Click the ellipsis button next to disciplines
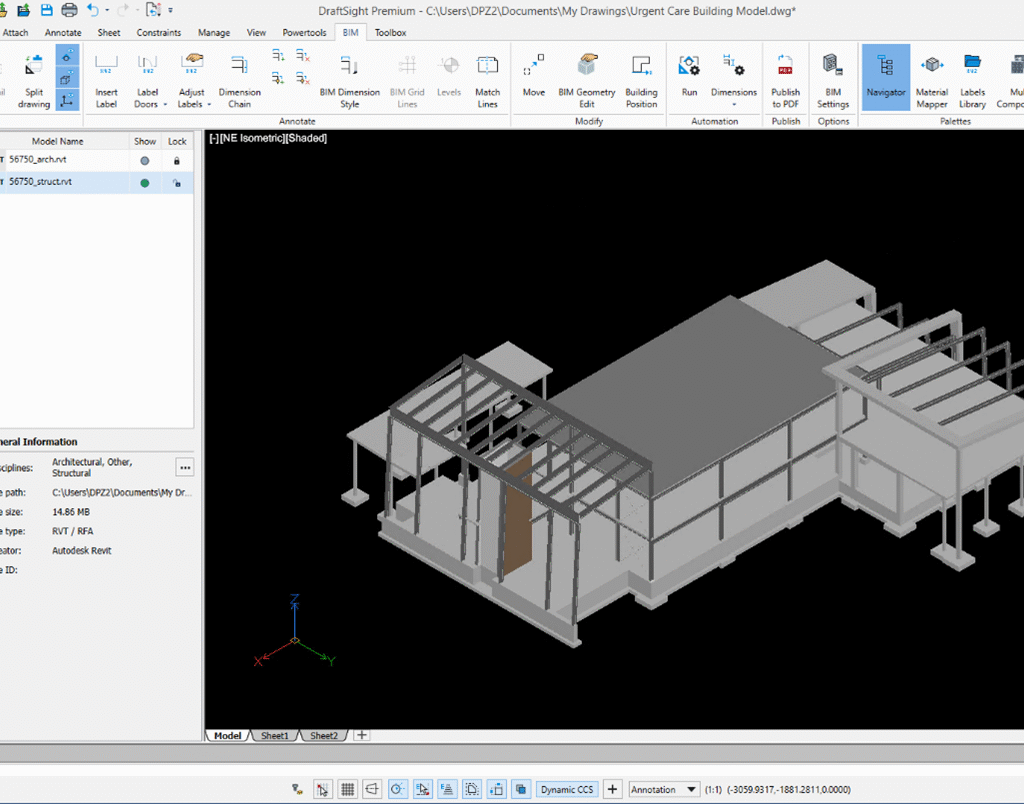 point(184,467)
